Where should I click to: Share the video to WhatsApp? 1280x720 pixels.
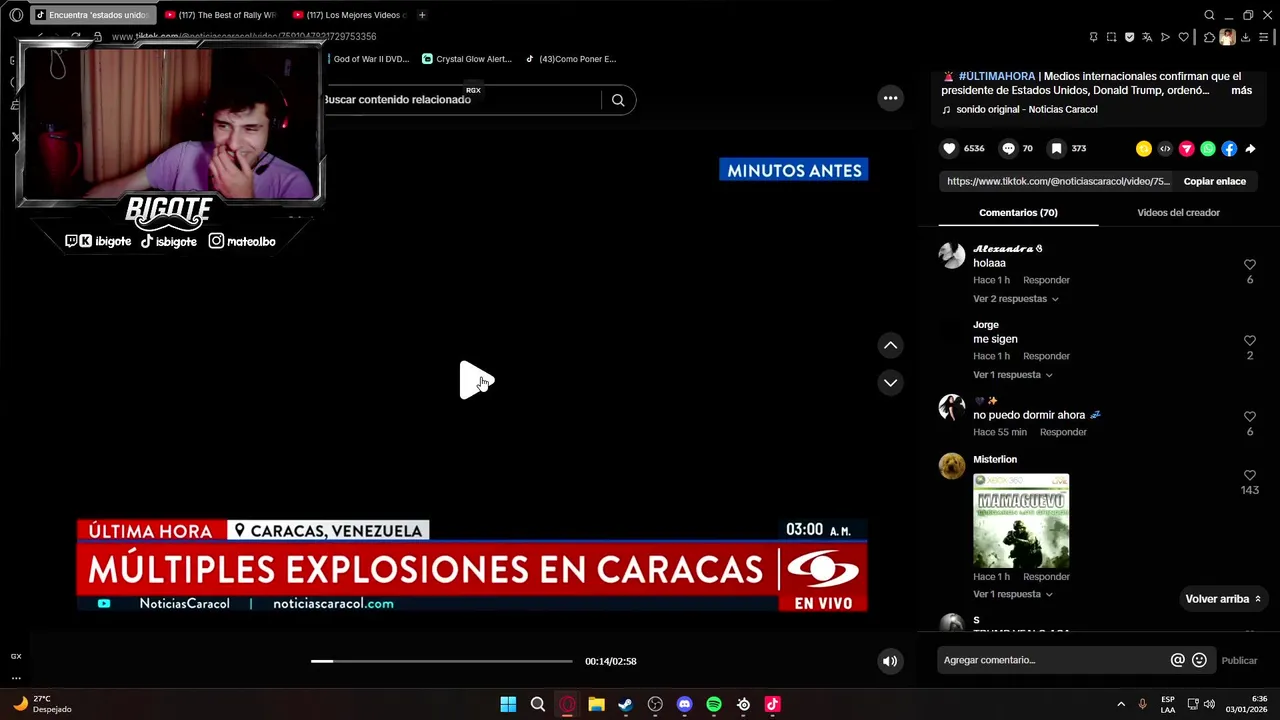[1208, 149]
